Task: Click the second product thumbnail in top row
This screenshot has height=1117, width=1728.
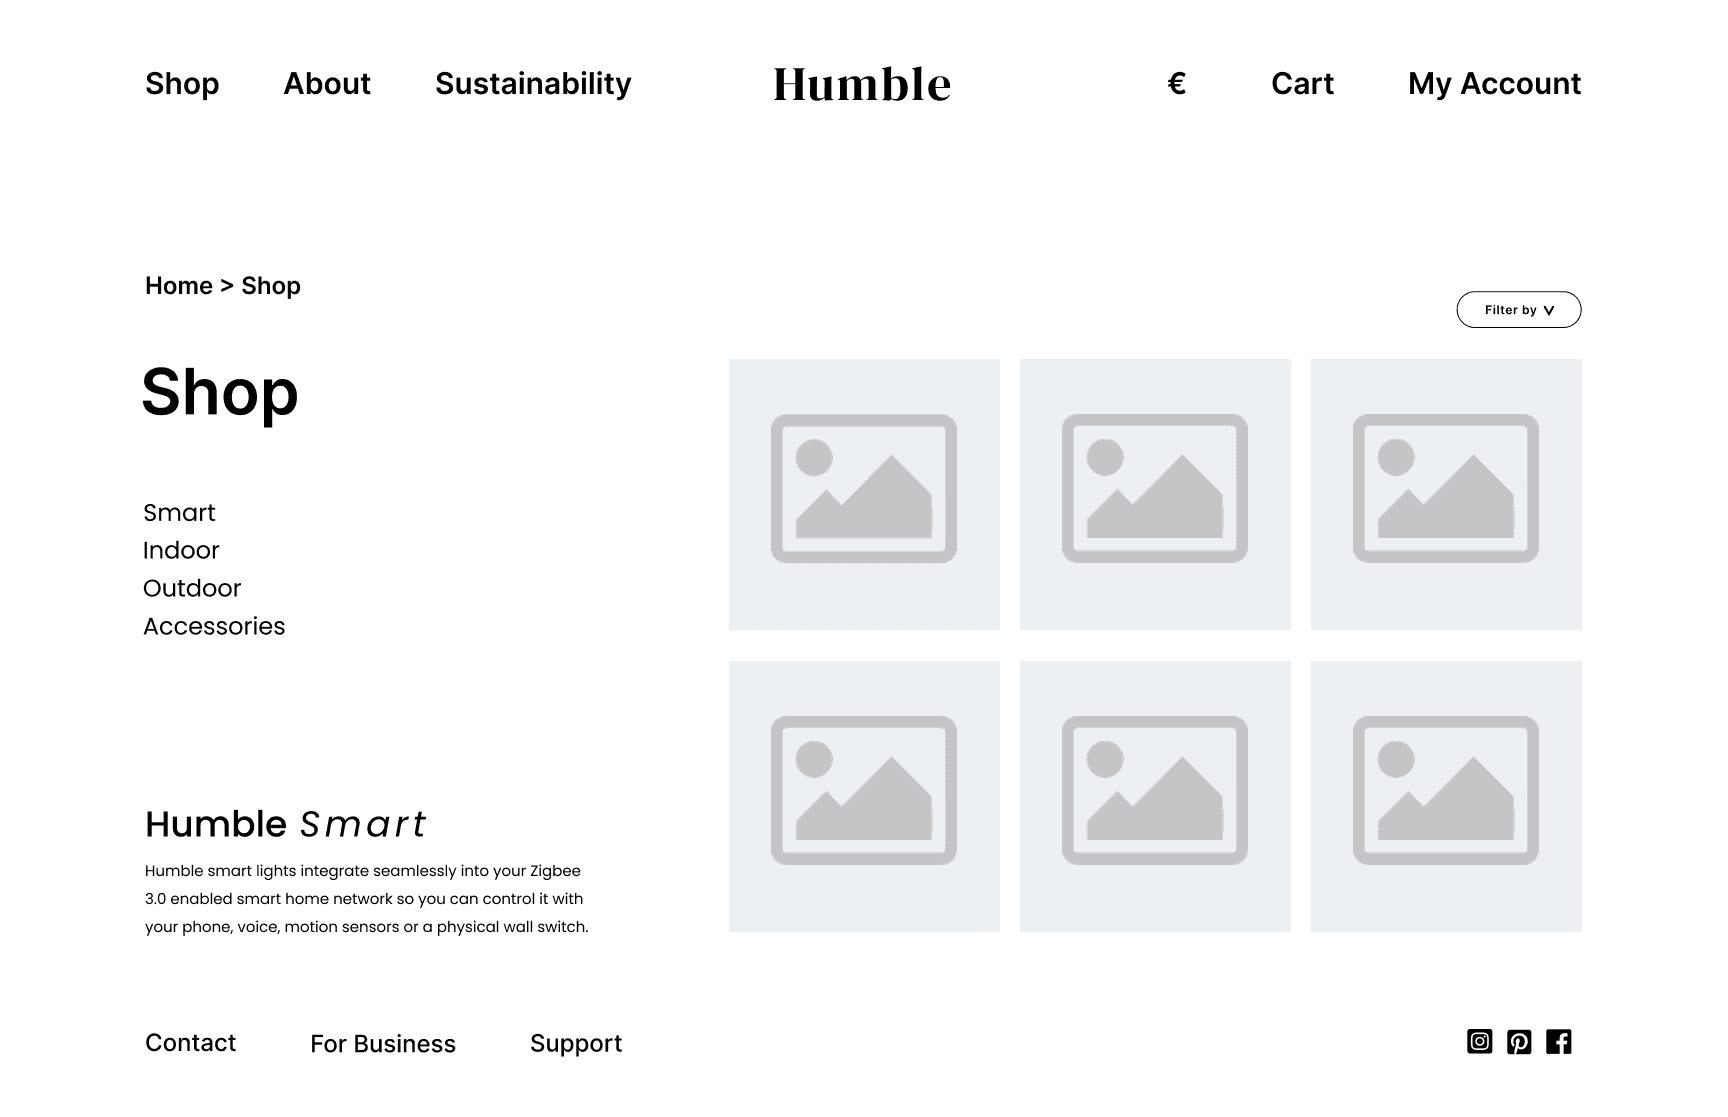Action: (x=1154, y=489)
